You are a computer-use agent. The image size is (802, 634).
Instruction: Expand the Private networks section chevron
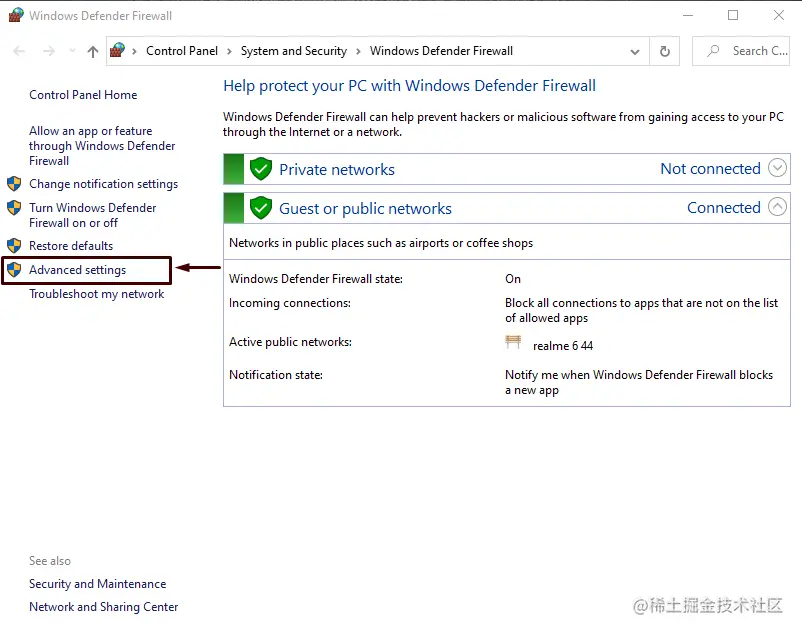[x=777, y=168]
